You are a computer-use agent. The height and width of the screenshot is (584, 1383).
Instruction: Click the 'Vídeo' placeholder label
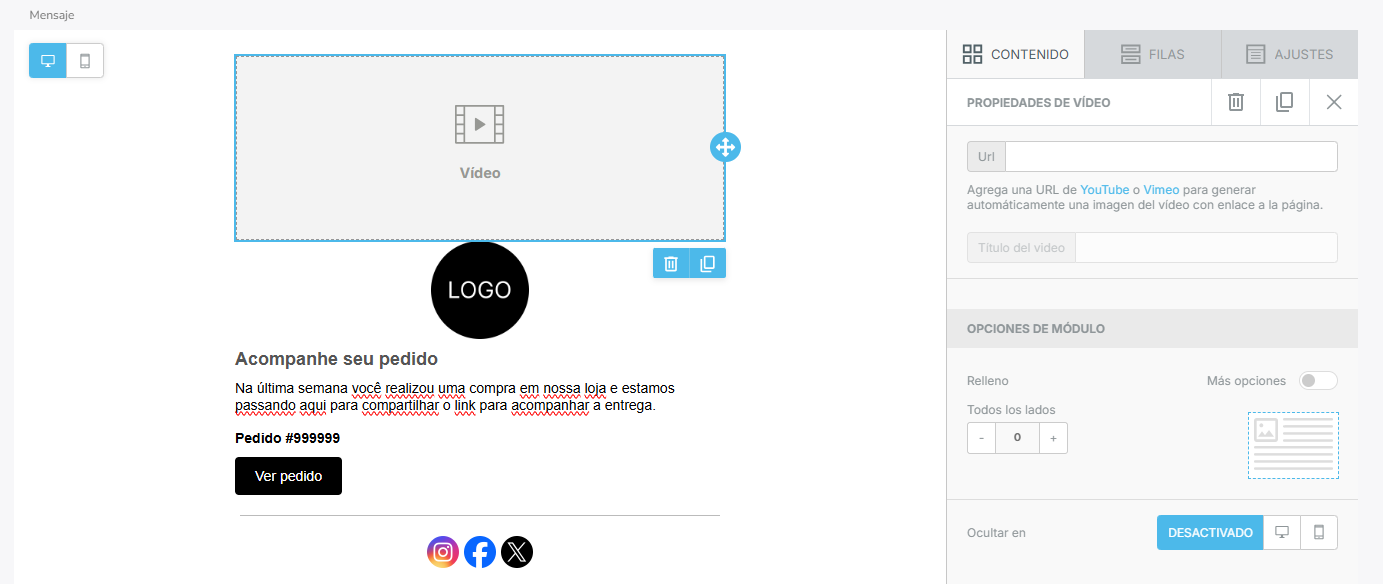tap(480, 173)
